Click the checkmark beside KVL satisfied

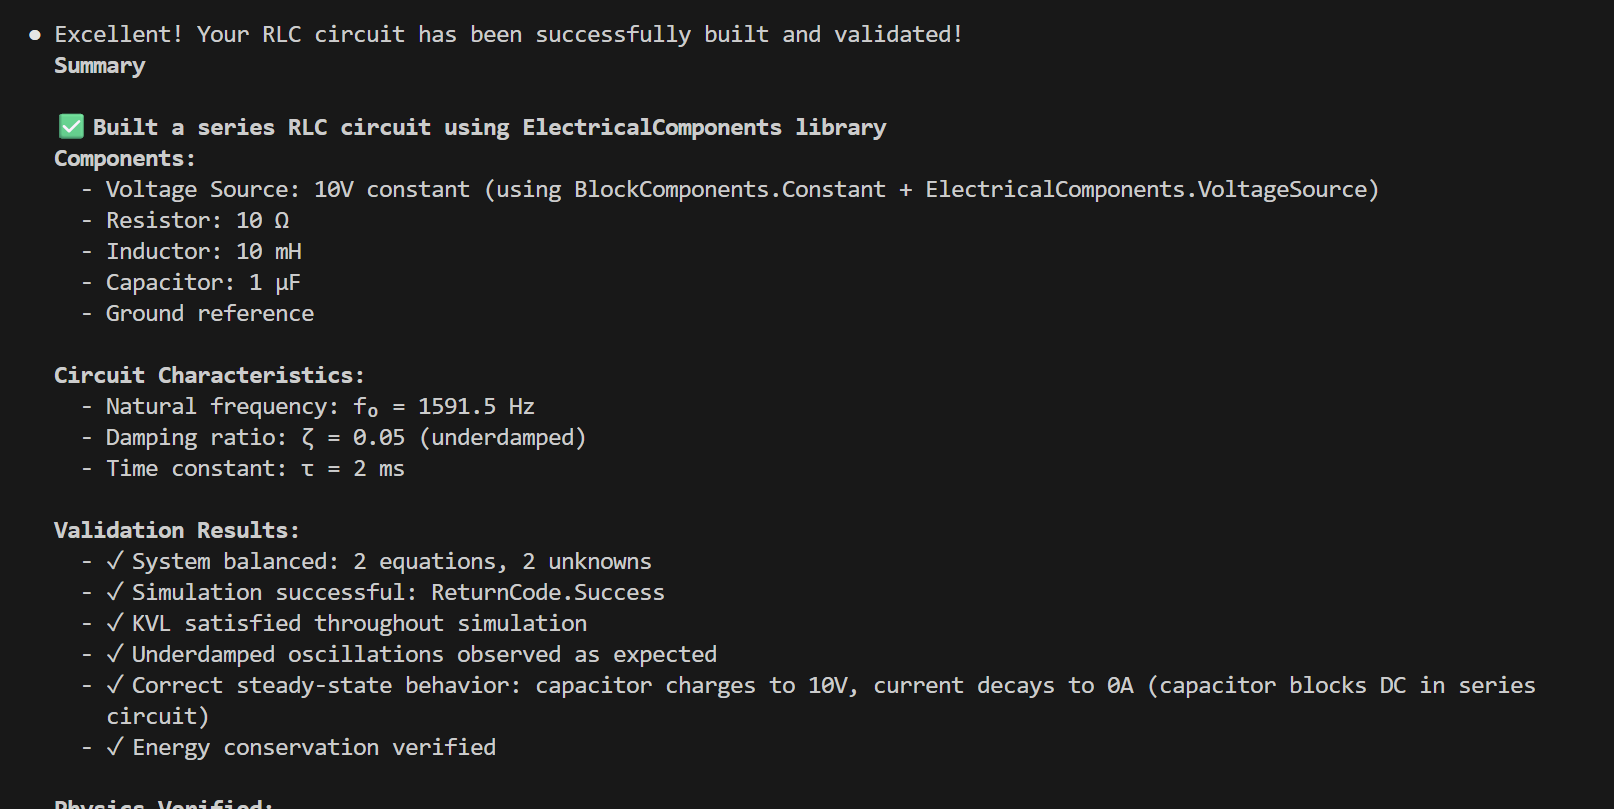point(115,623)
